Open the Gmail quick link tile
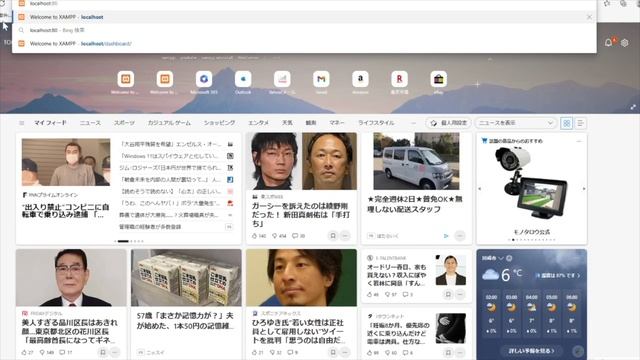Image resolution: width=640 pixels, height=360 pixels. 321,79
